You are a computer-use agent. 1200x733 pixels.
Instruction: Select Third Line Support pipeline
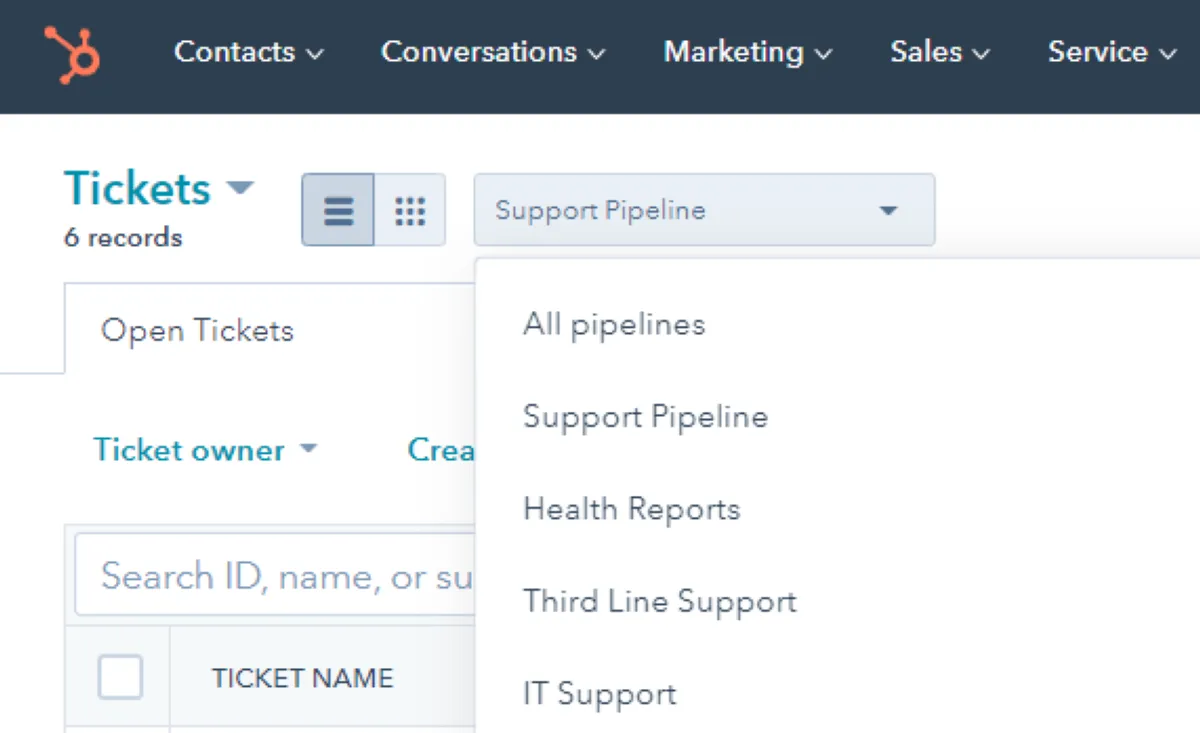(660, 601)
